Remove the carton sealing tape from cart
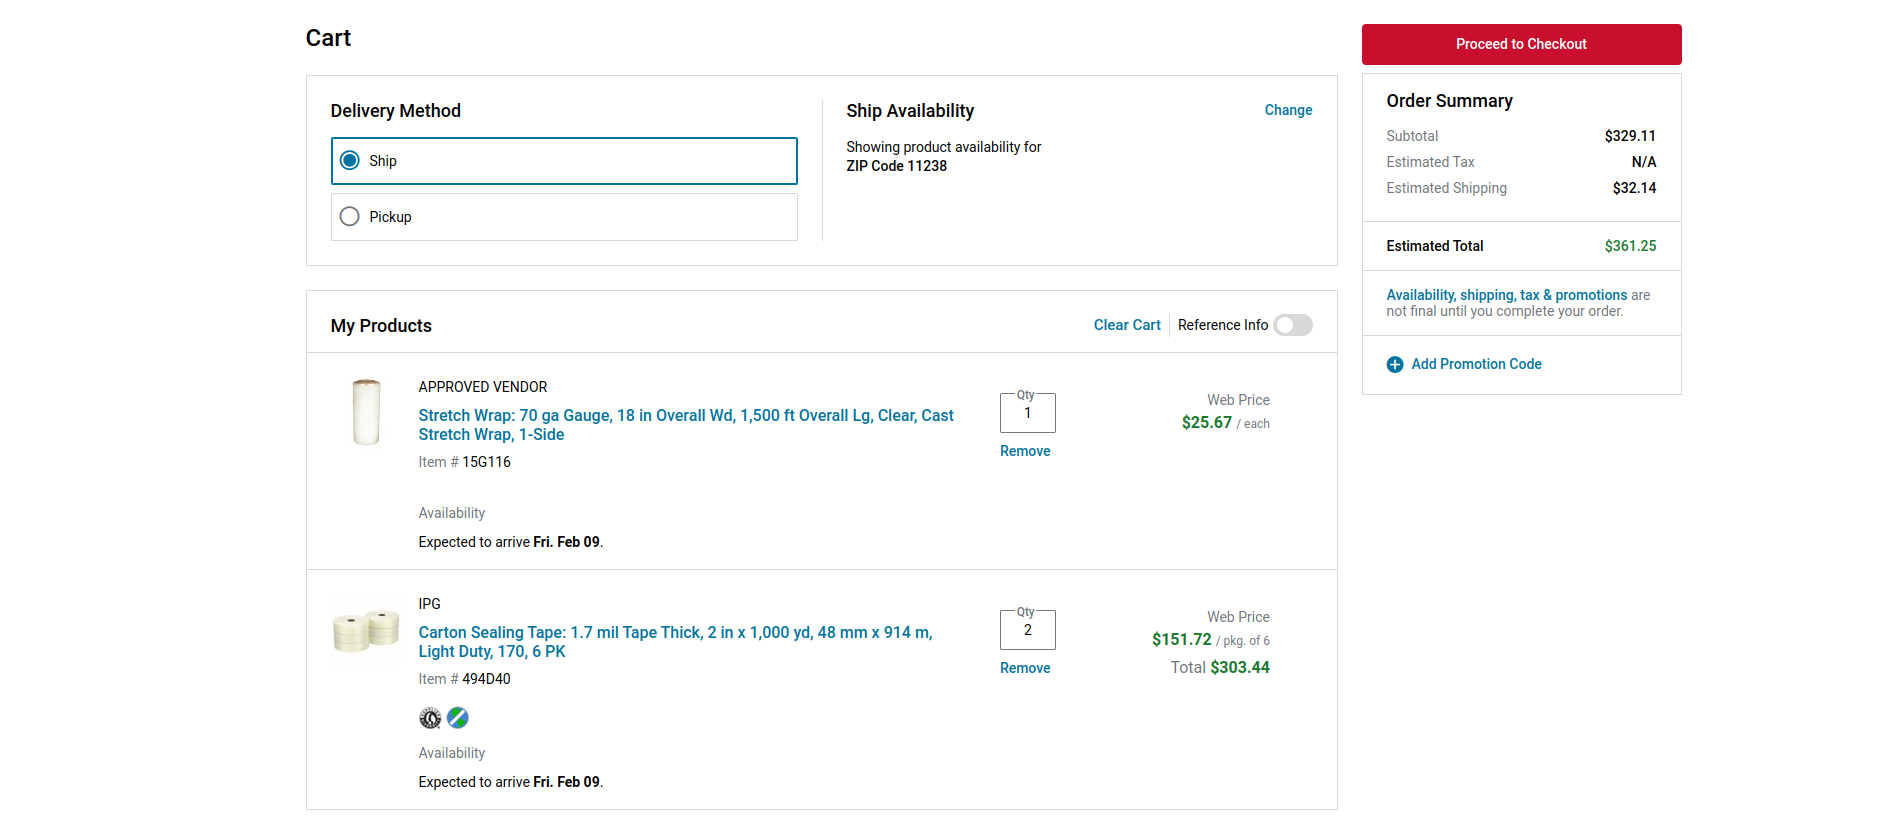 click(x=1025, y=668)
